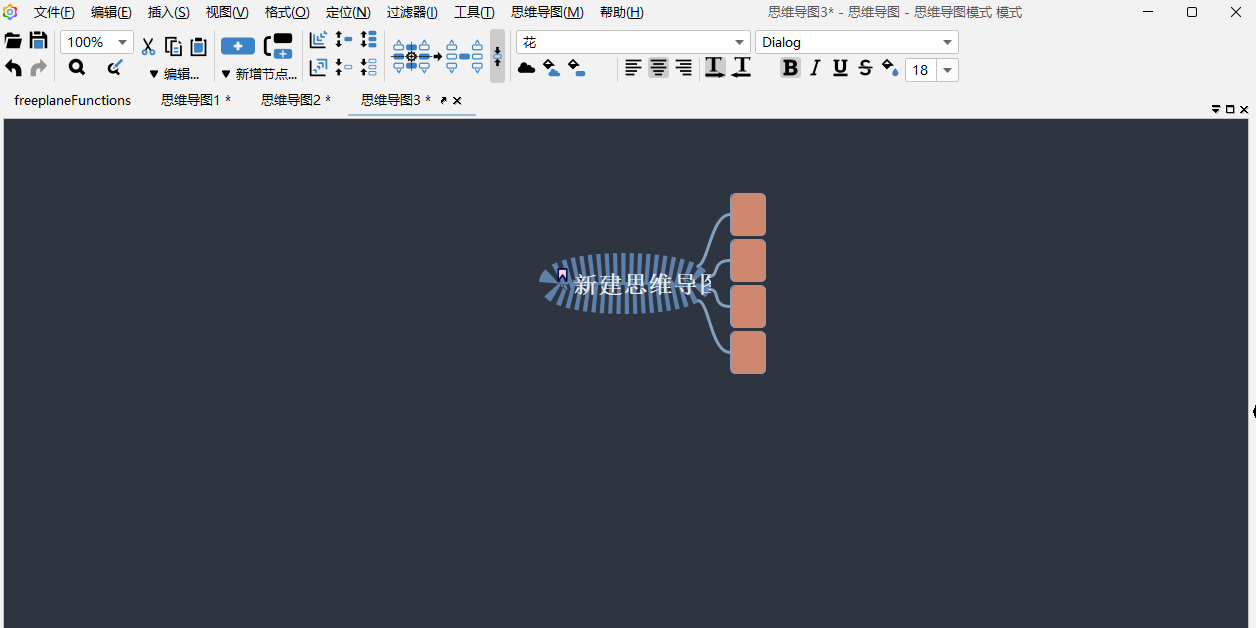Viewport: 1256px width, 628px height.
Task: Click the open folder icon
Action: pos(13,41)
